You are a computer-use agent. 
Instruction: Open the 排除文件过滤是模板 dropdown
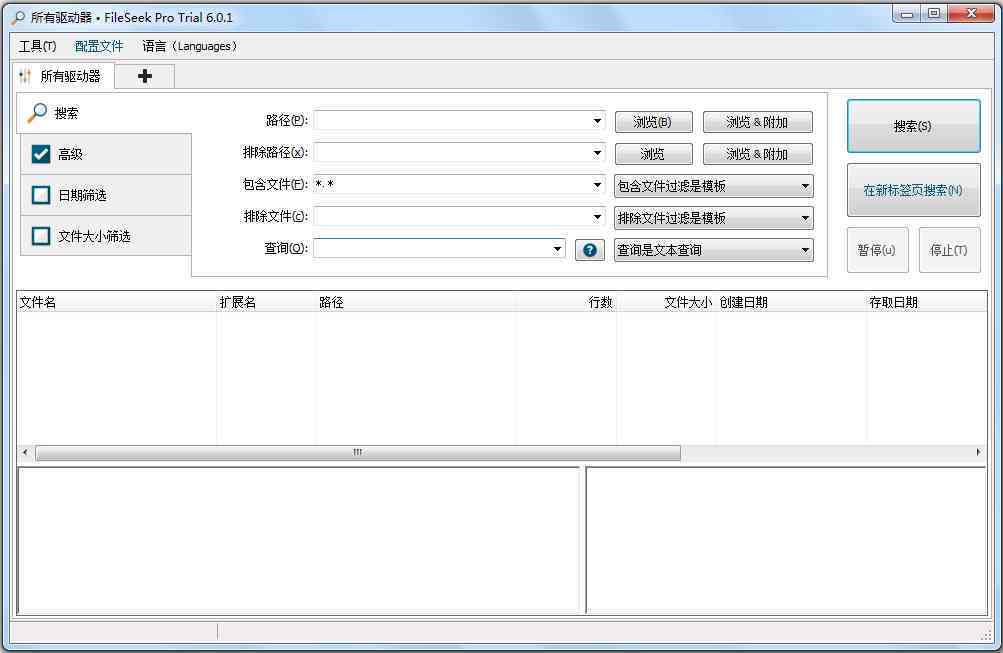click(x=714, y=218)
